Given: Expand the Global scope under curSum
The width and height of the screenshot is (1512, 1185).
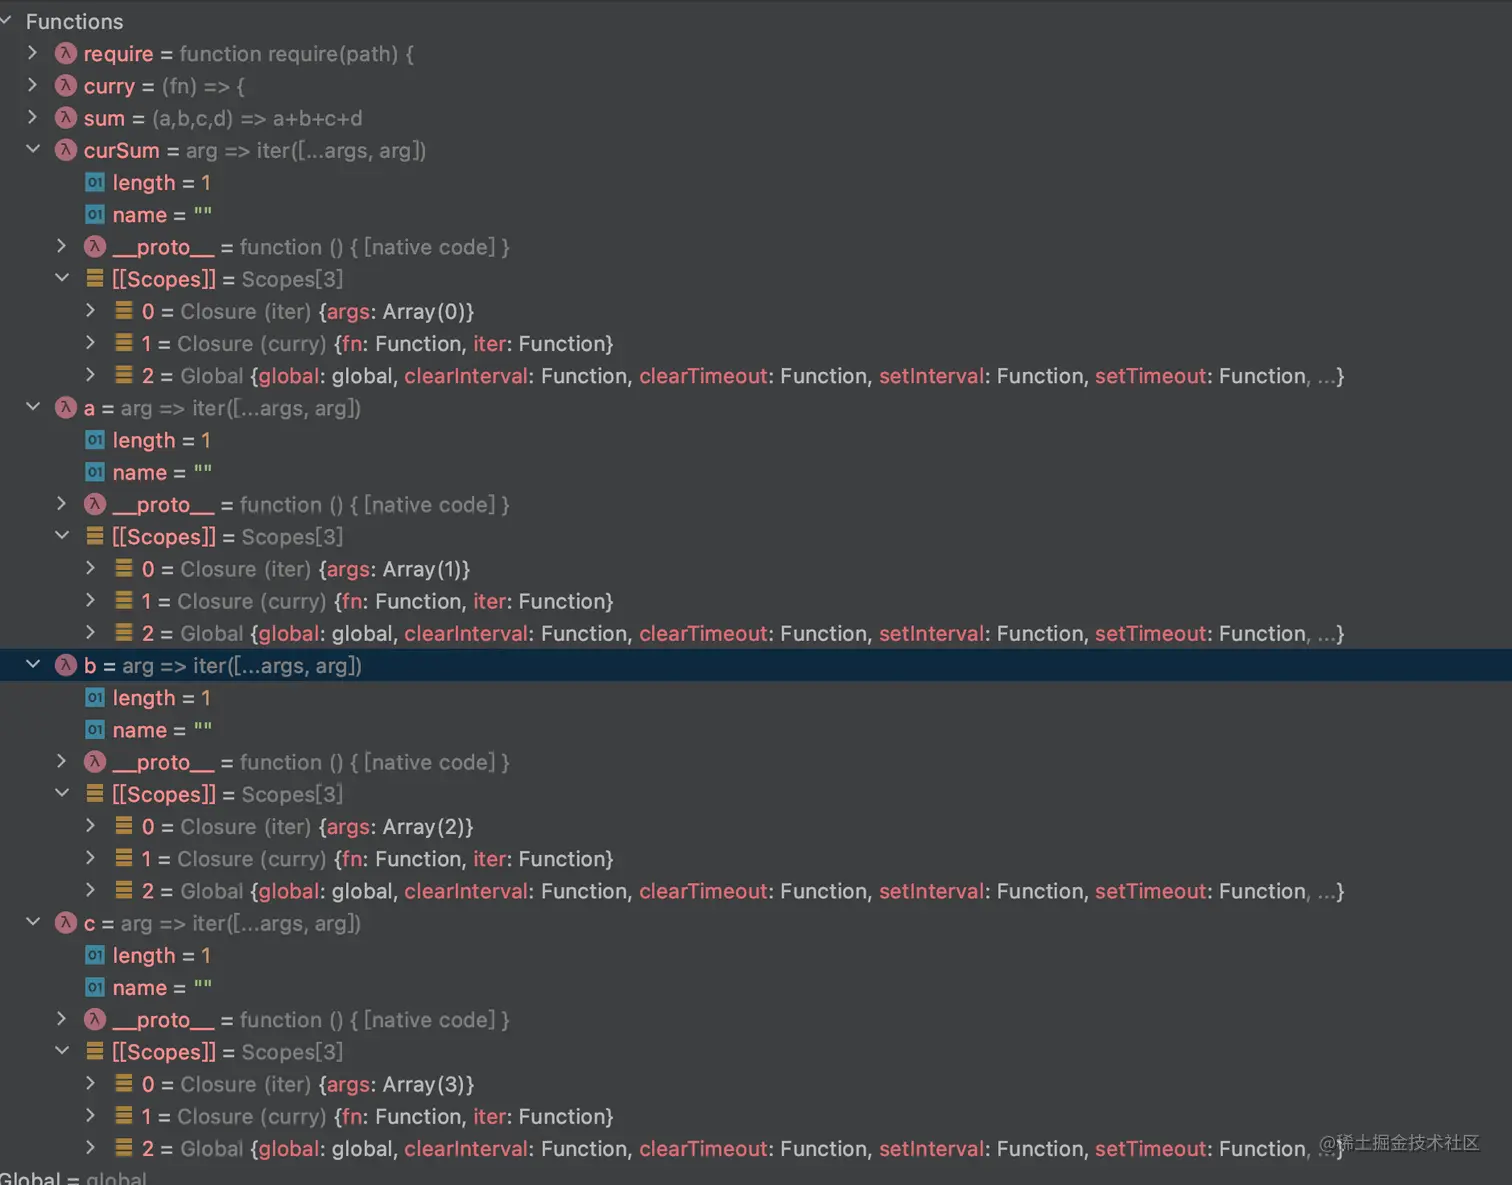Looking at the screenshot, I should [x=91, y=375].
